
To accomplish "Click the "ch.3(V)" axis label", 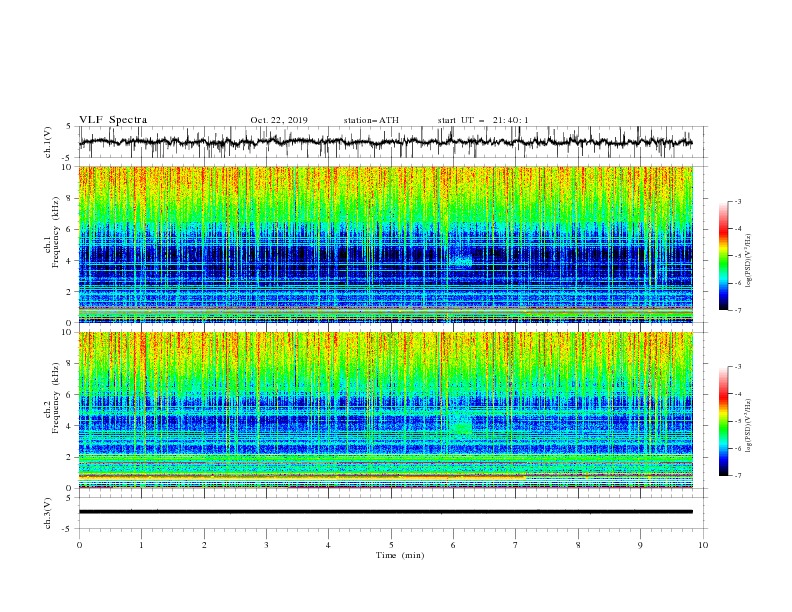I will point(48,513).
